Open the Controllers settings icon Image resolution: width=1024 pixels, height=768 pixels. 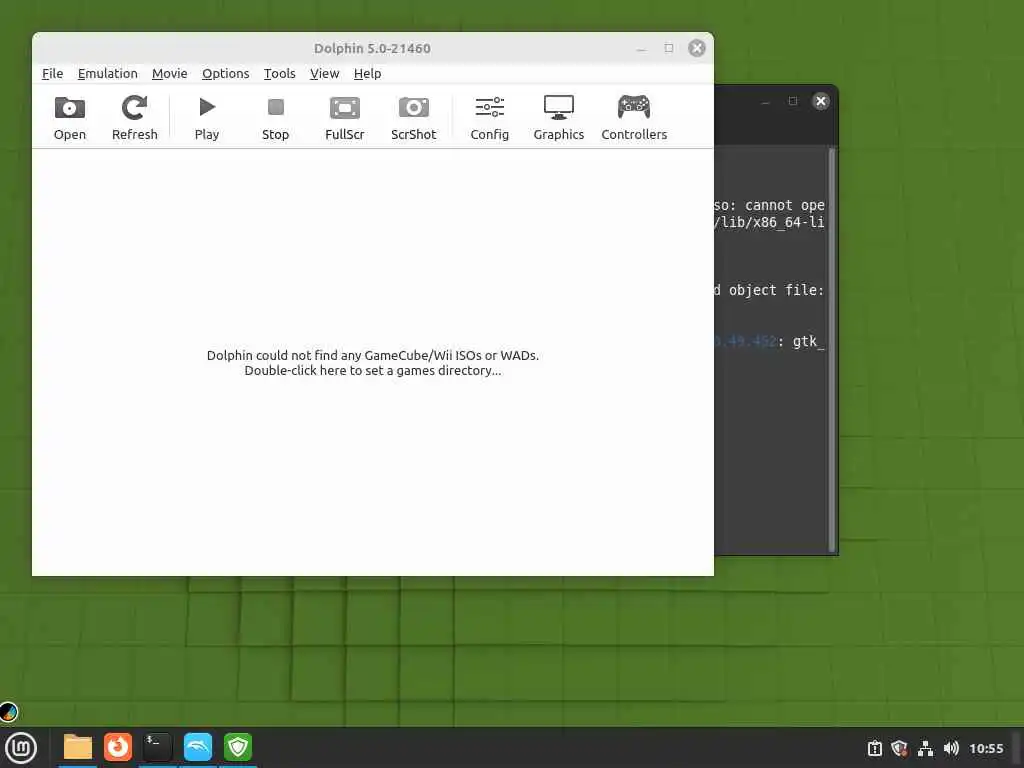[x=634, y=118]
